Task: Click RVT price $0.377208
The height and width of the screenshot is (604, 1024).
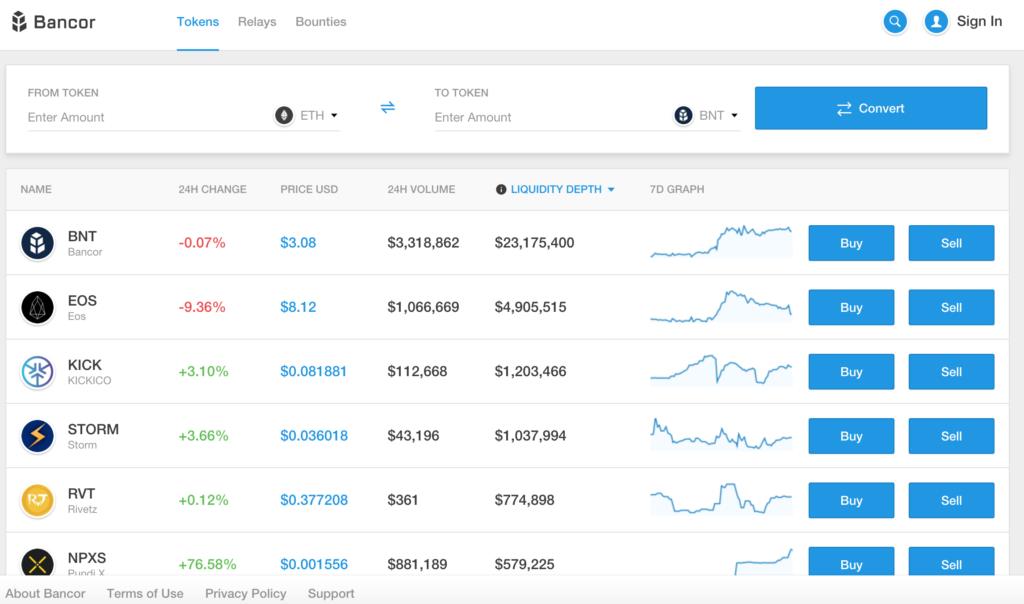Action: point(314,500)
